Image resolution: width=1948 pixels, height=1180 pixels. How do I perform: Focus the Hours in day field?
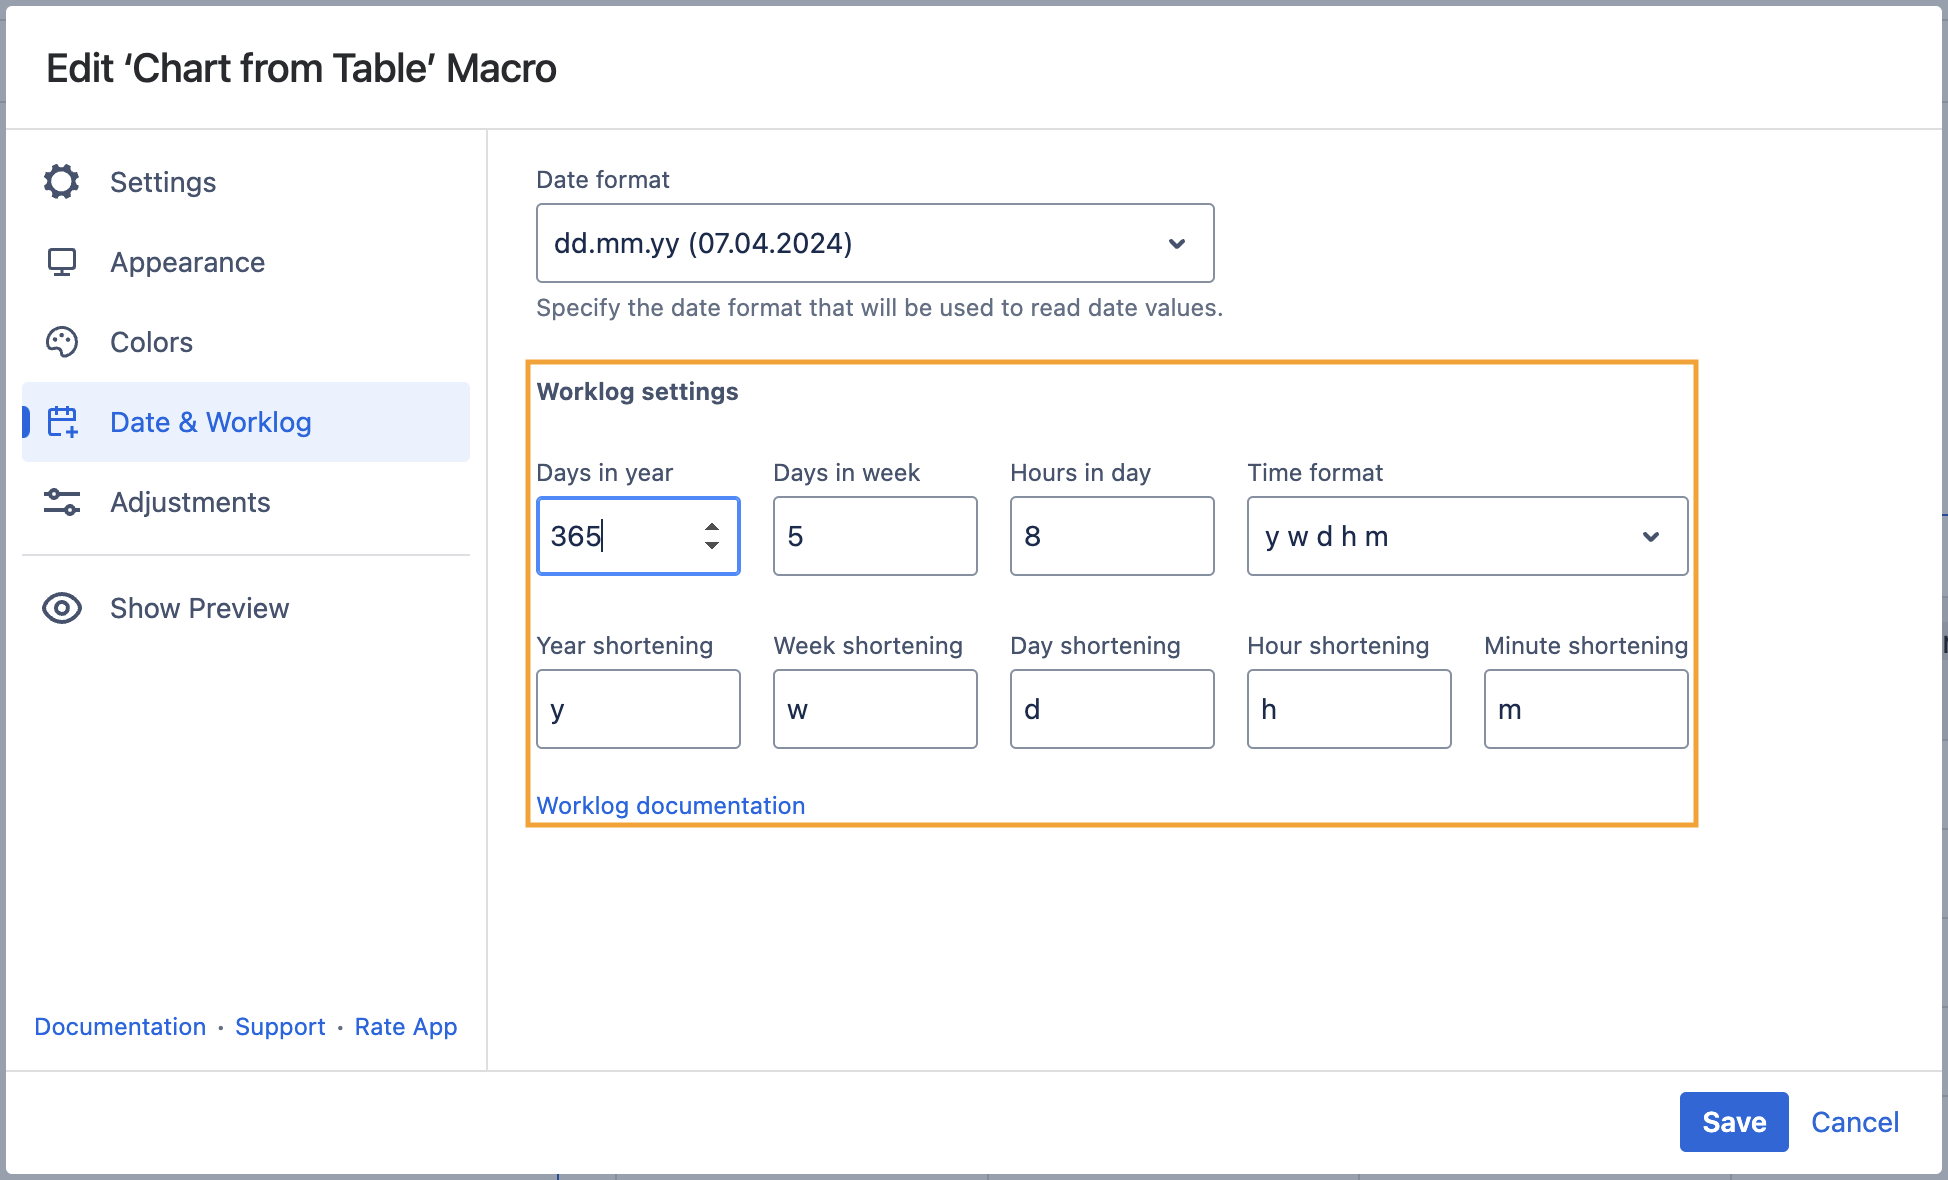[x=1112, y=536]
